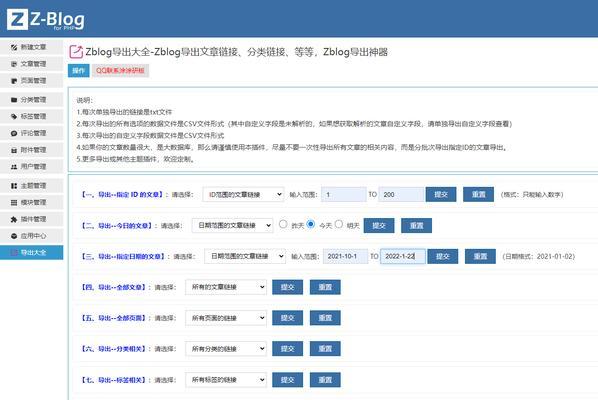The image size is (598, 400).
Task: Select the 今天 radio button
Action: (311, 224)
